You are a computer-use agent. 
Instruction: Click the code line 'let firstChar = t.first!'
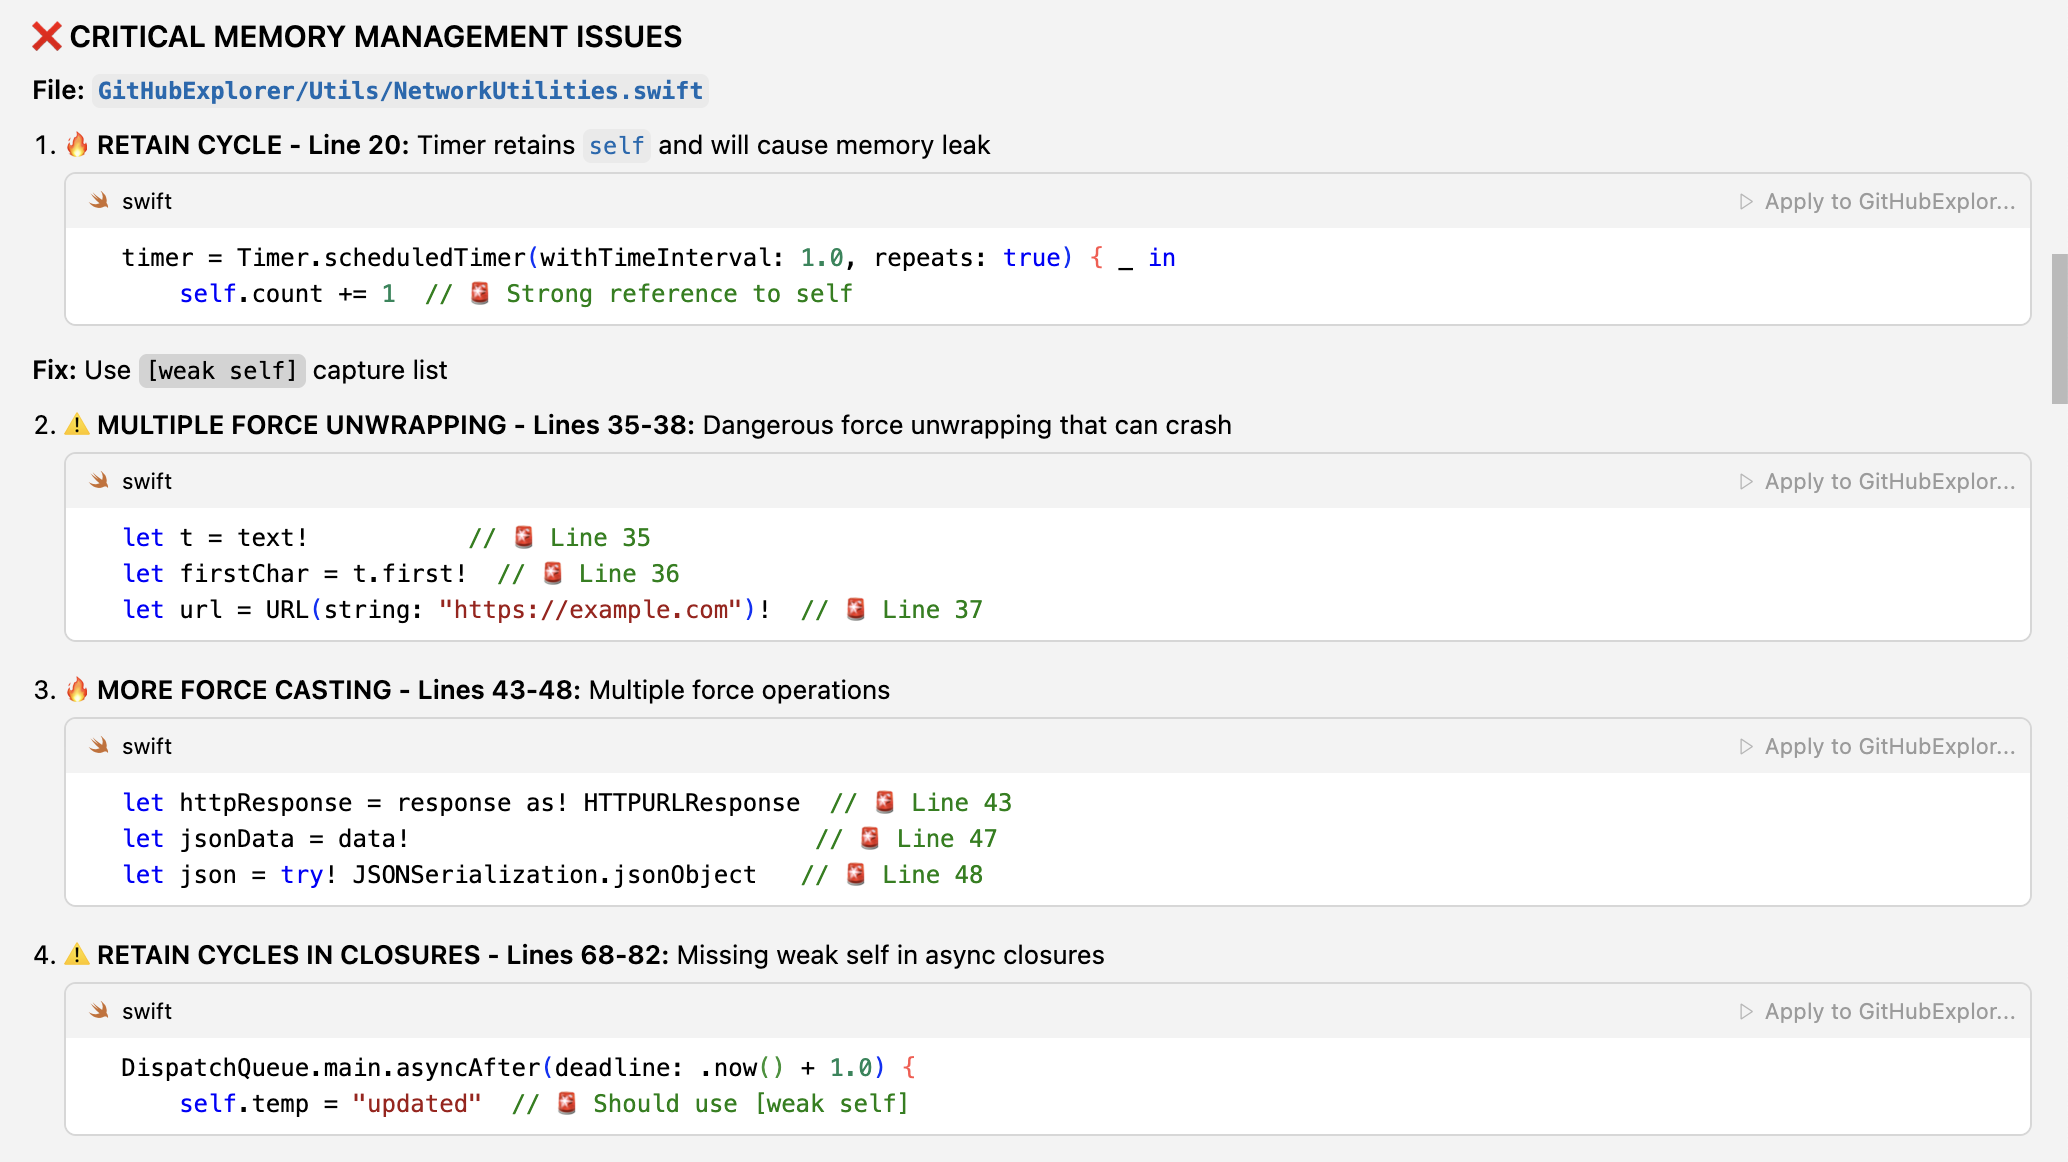click(x=295, y=574)
